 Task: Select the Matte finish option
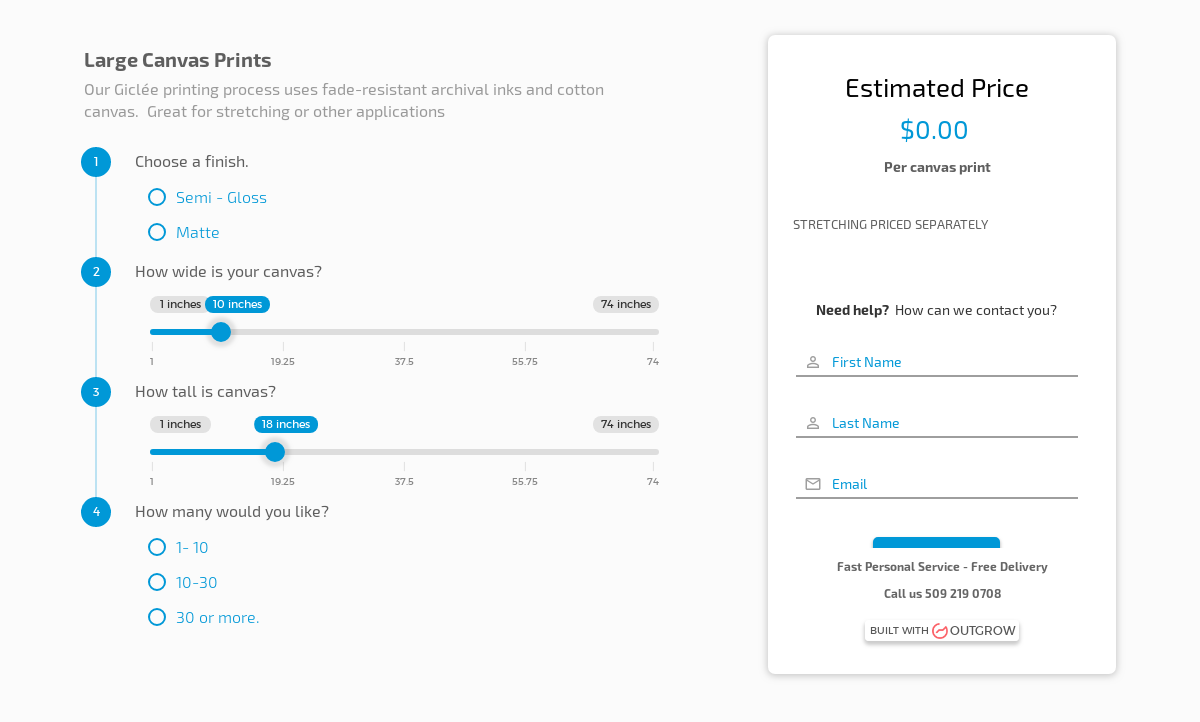pyautogui.click(x=184, y=233)
